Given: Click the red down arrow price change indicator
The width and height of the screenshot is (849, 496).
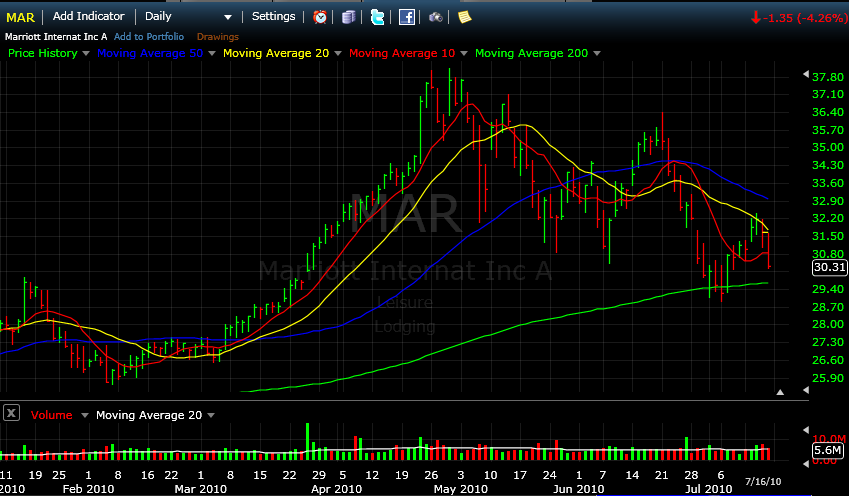Looking at the screenshot, I should [756, 18].
